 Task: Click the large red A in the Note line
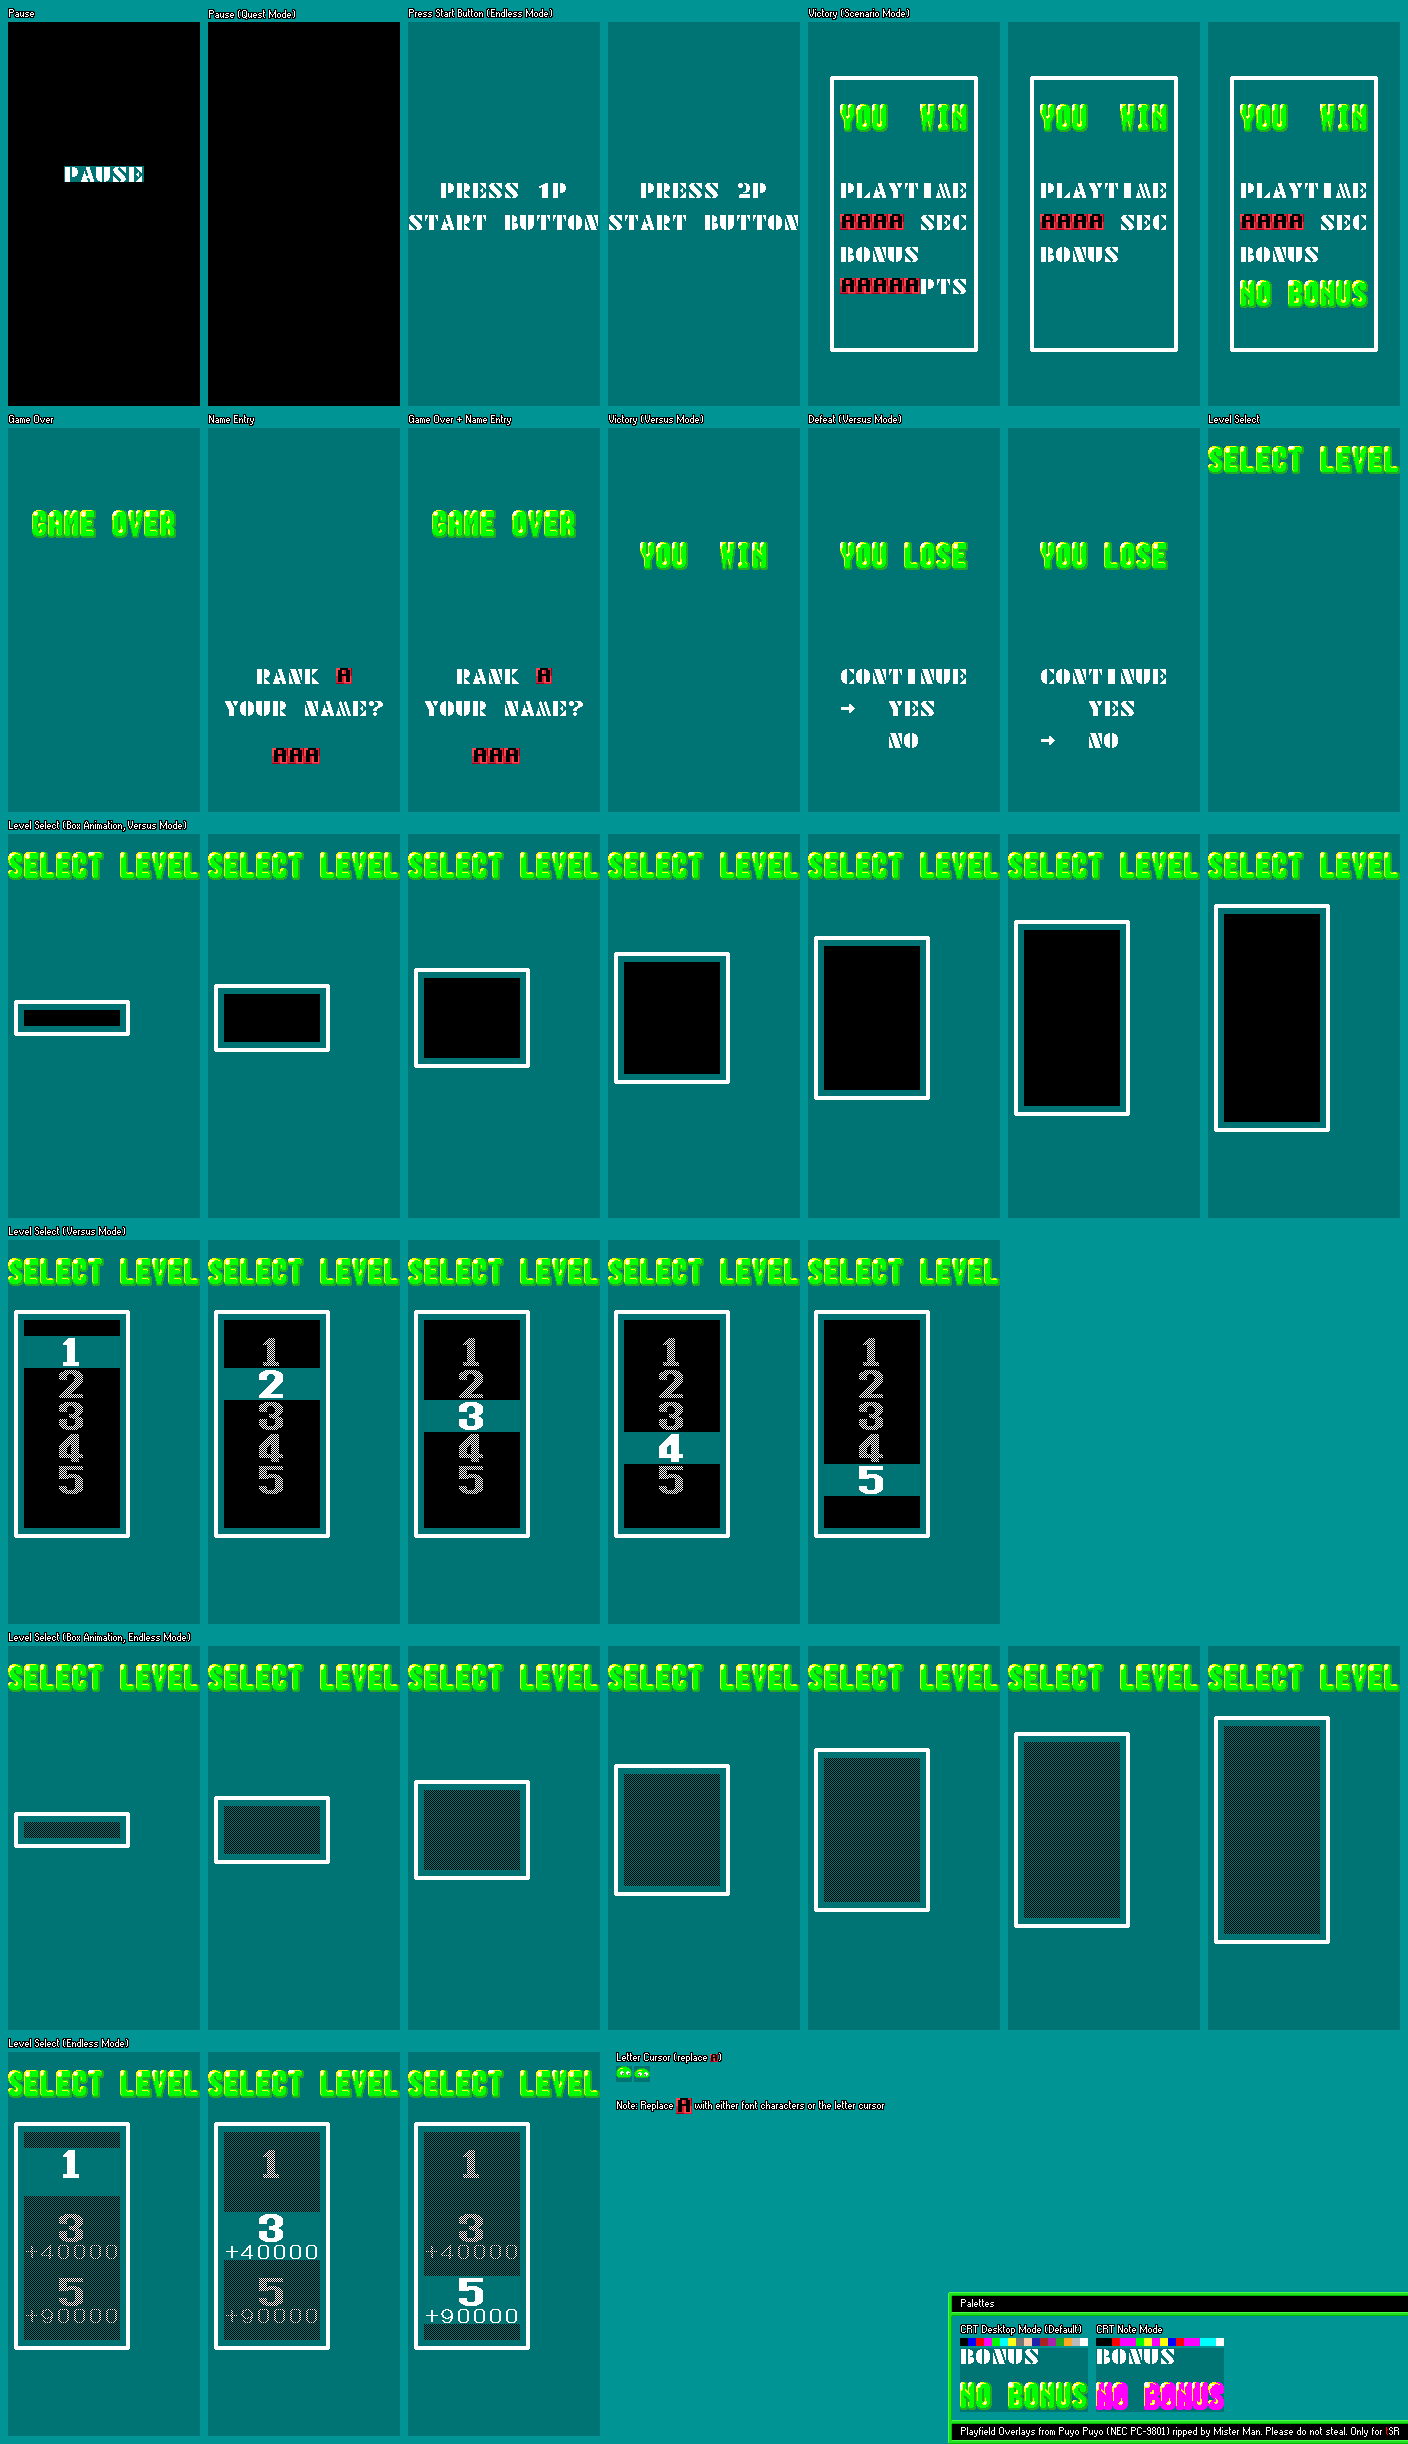pyautogui.click(x=684, y=2105)
